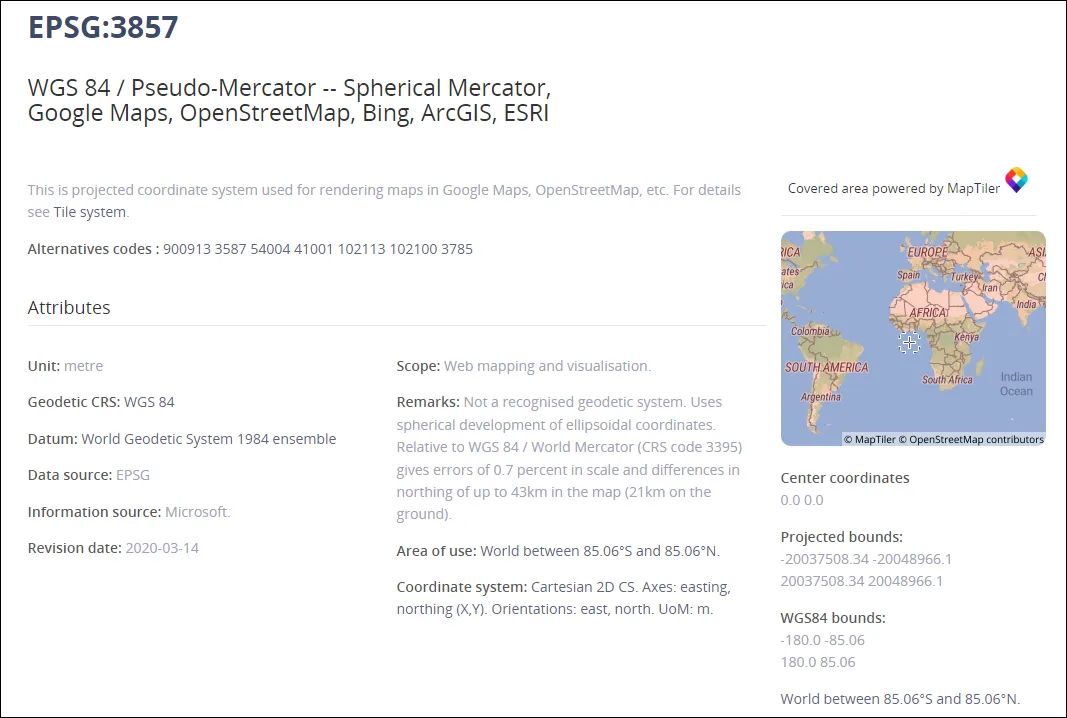Click projected bounds '20037508.34 20048966.1'
This screenshot has height=718, width=1067.
point(861,581)
